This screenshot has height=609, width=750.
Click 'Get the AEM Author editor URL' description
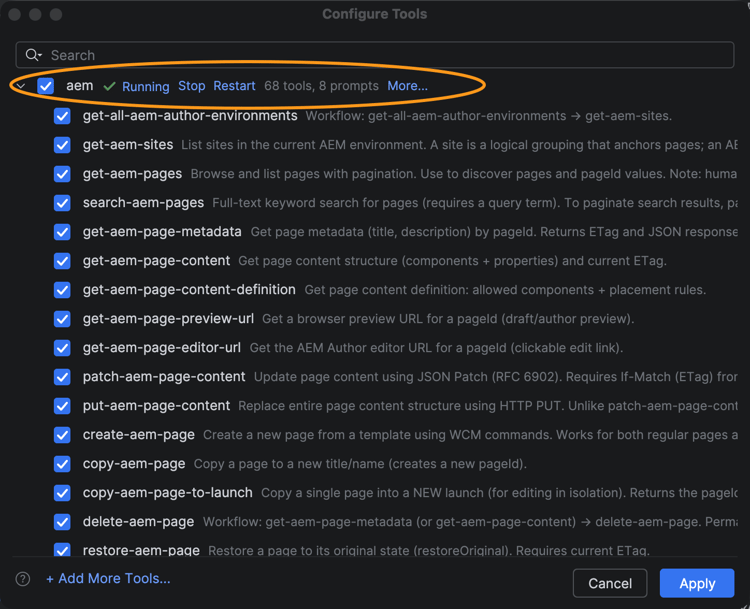[436, 348]
